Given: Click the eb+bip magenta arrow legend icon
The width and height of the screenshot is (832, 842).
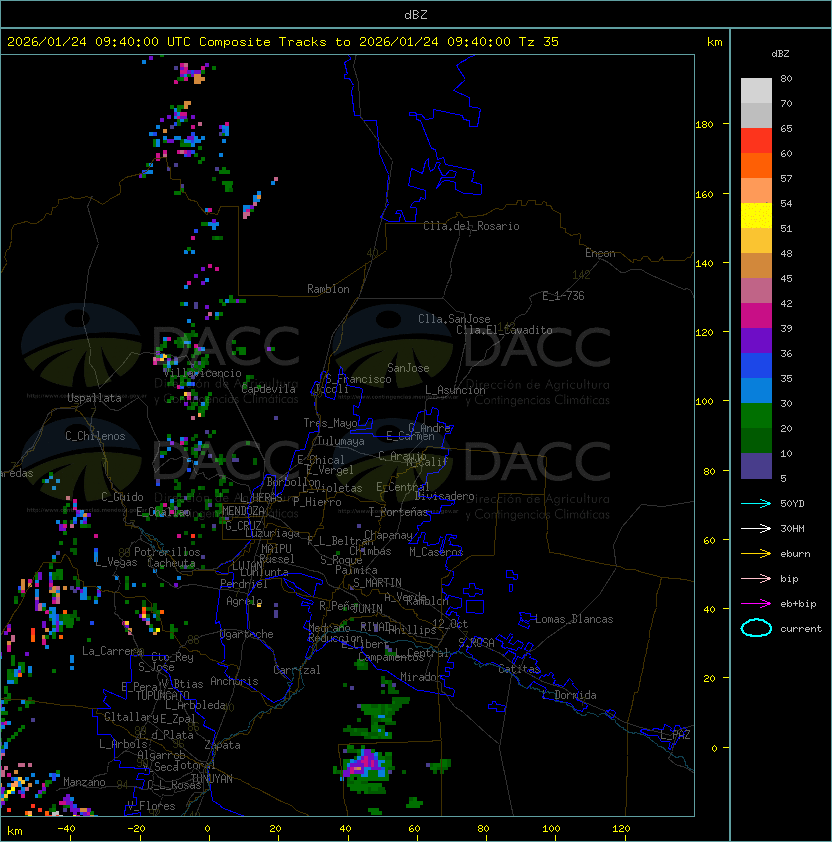Looking at the screenshot, I should [x=756, y=604].
